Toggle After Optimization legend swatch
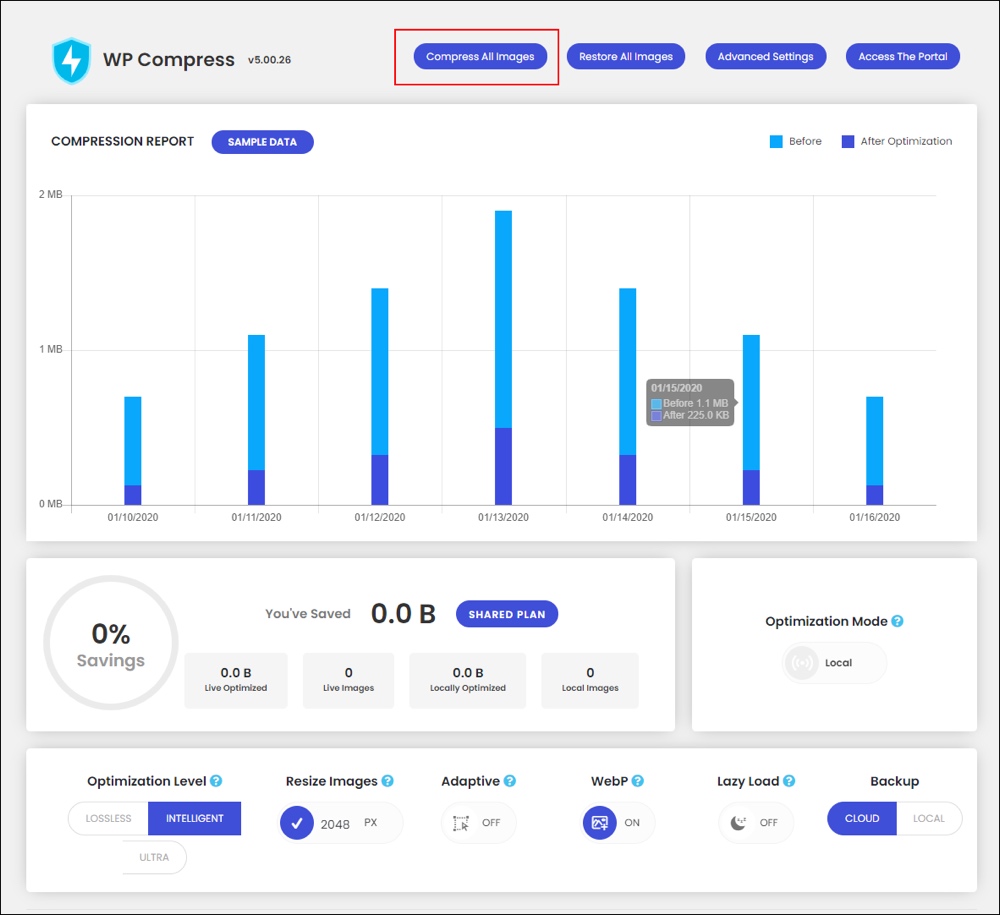This screenshot has width=1000, height=915. point(848,142)
